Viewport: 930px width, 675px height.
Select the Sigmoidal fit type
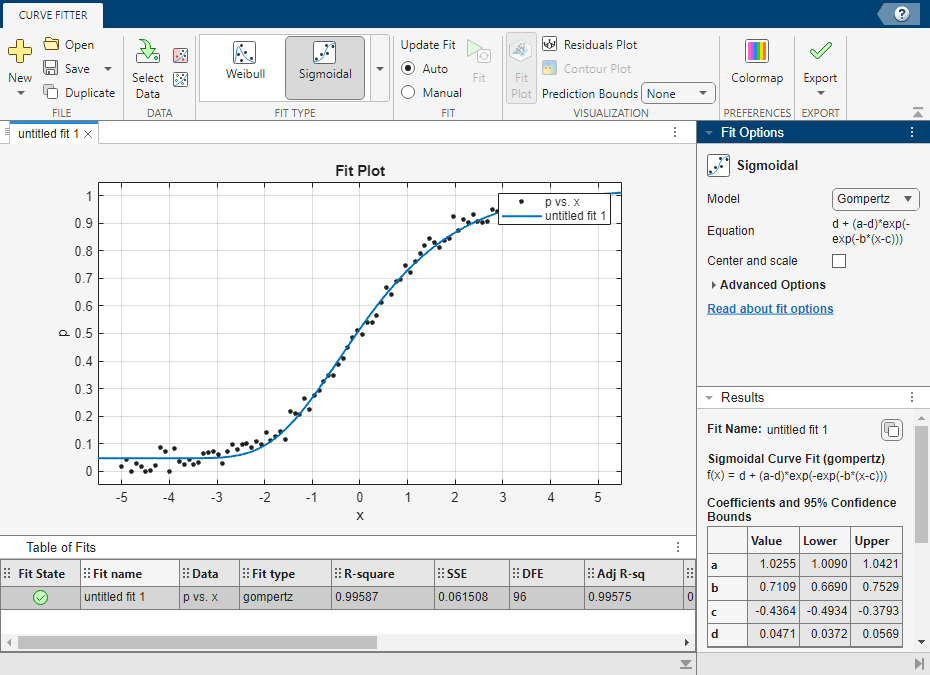click(x=325, y=60)
